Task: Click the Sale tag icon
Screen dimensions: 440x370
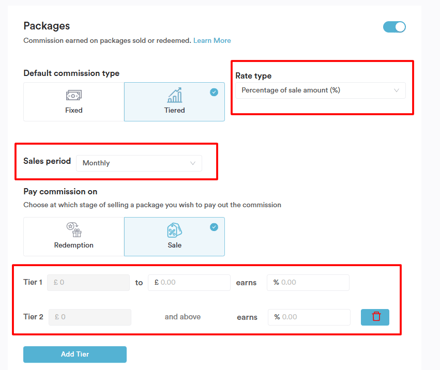Action: point(174,230)
